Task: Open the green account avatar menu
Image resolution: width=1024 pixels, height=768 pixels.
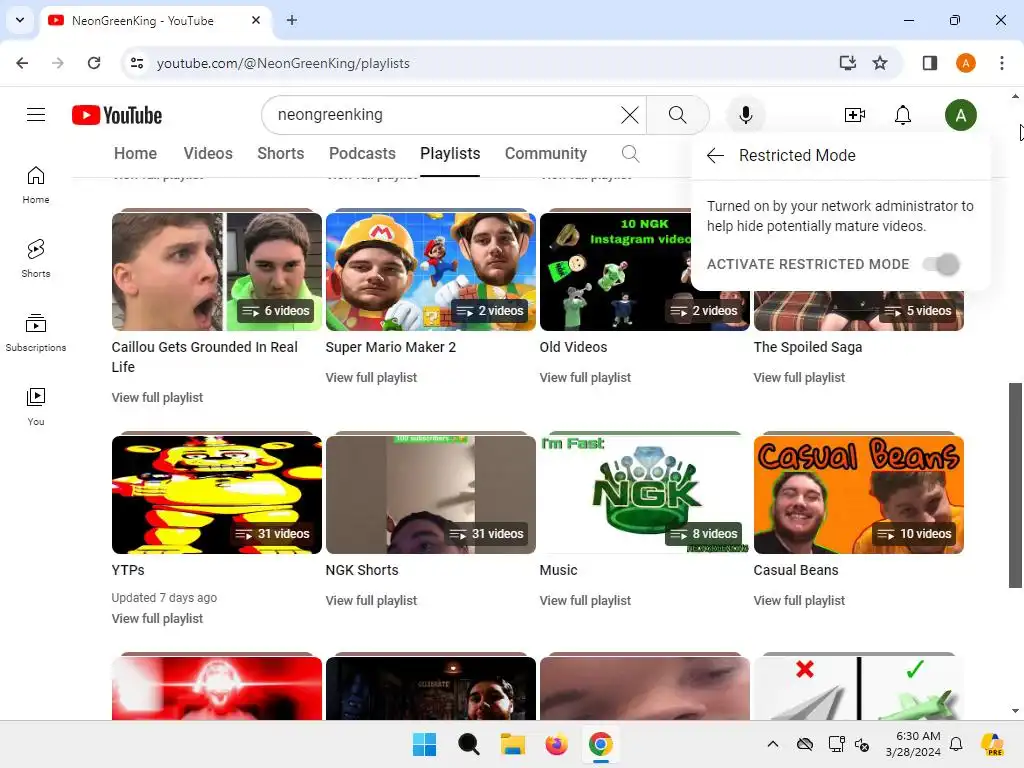Action: tap(960, 115)
